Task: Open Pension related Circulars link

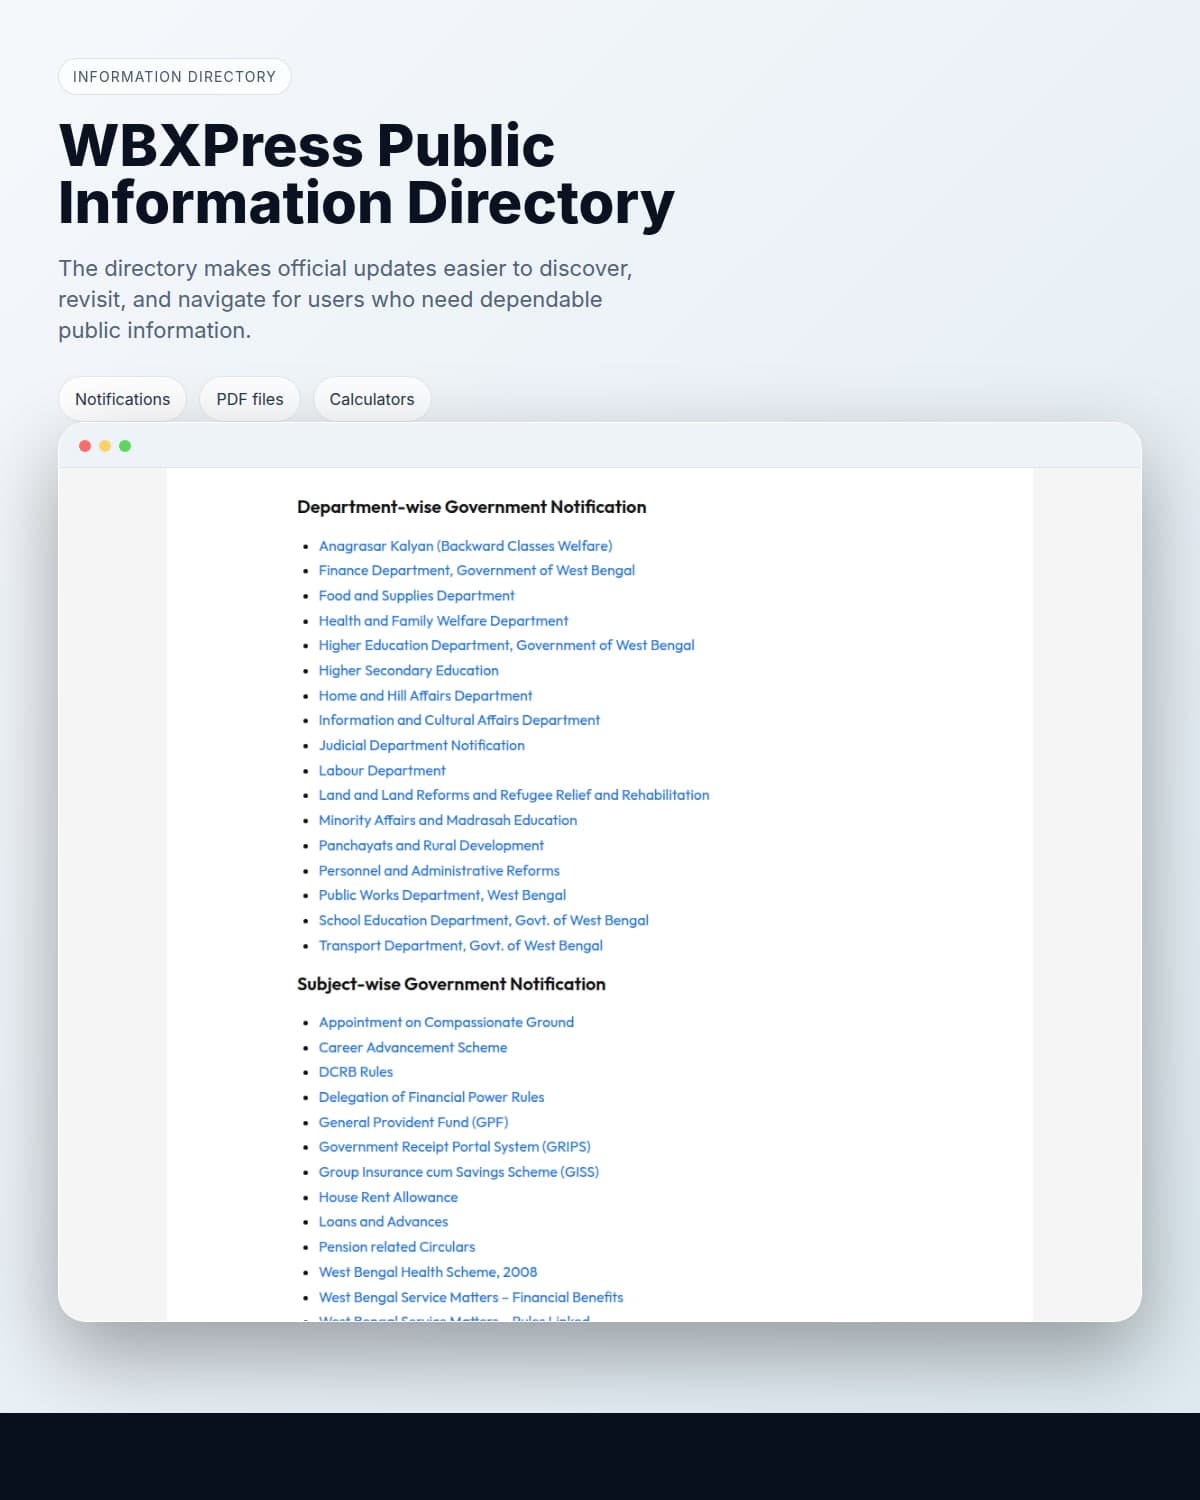Action: point(396,1247)
